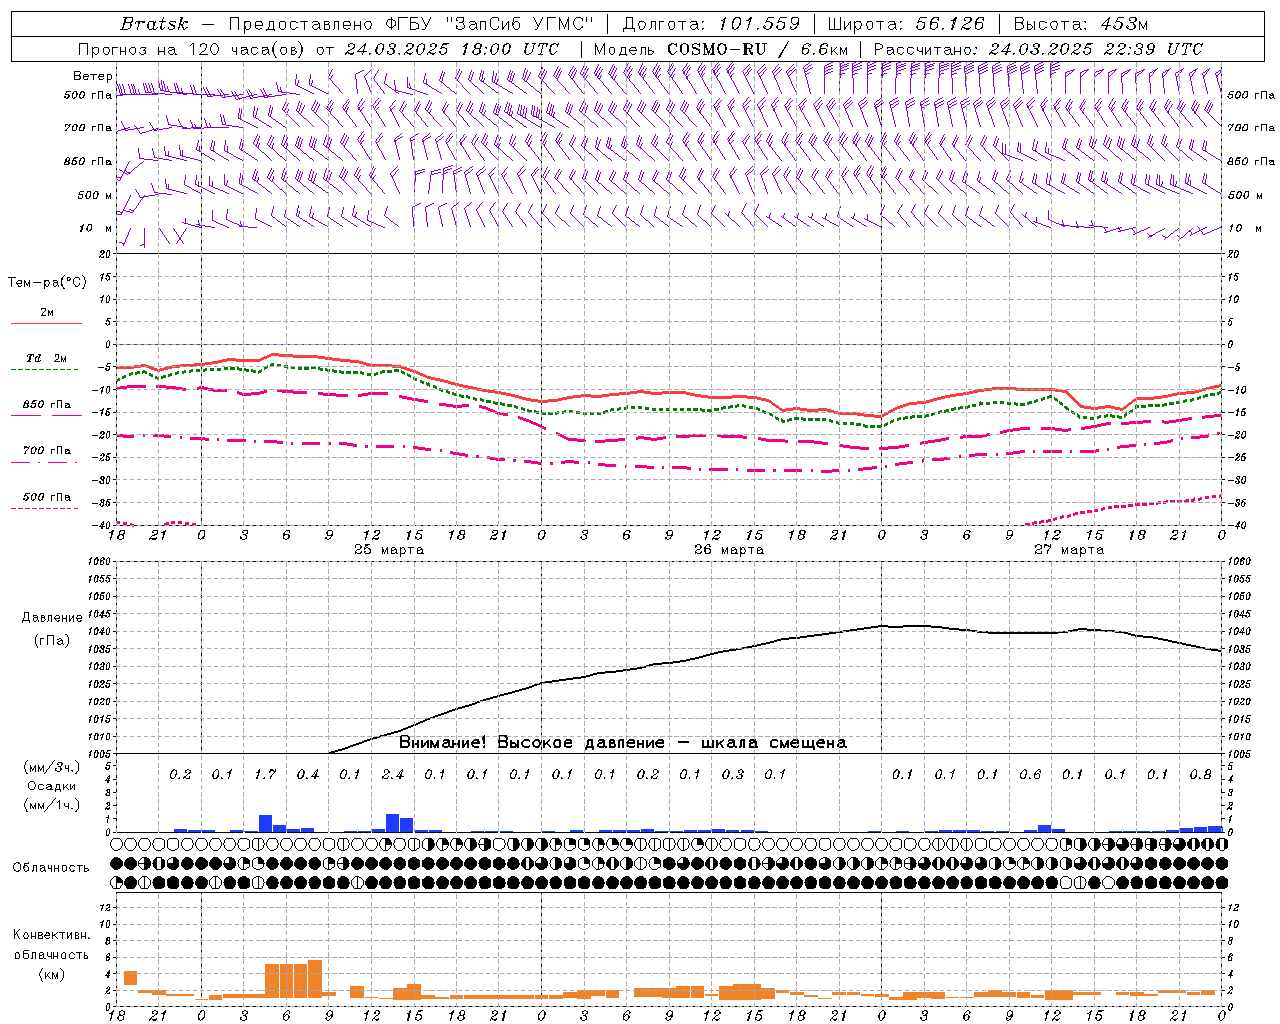Image resolution: width=1280 pixels, height=1024 pixels.
Task: Click the "Давление" pressure panel label
Action: [x=52, y=618]
